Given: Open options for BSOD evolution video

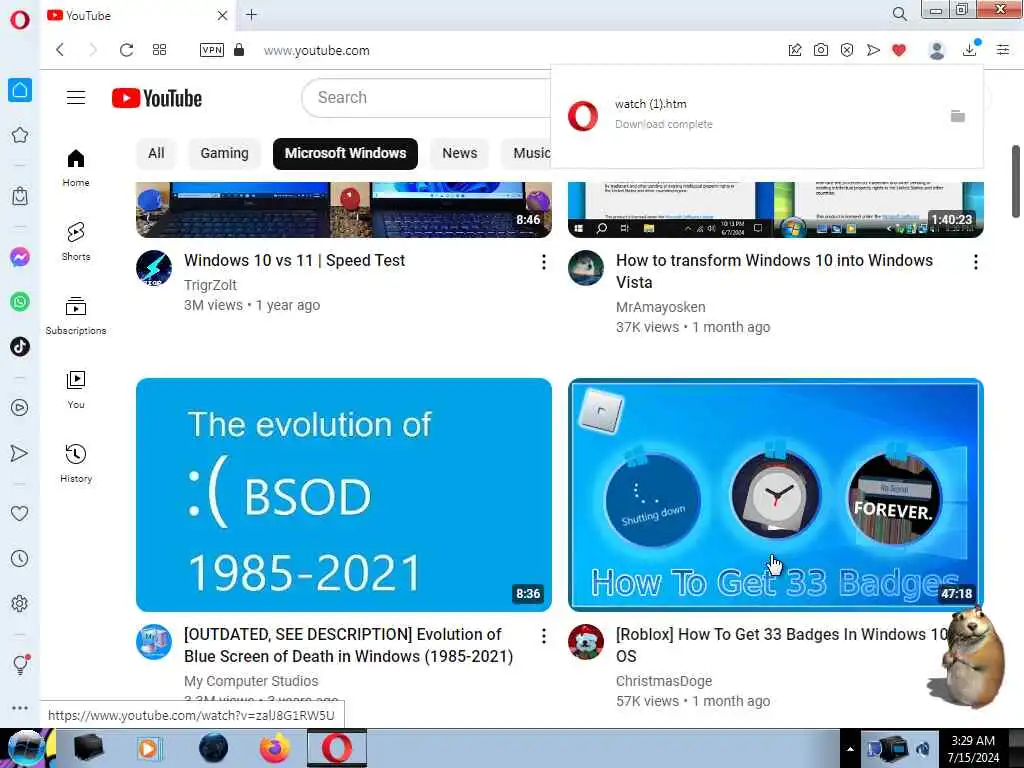Looking at the screenshot, I should coord(543,636).
